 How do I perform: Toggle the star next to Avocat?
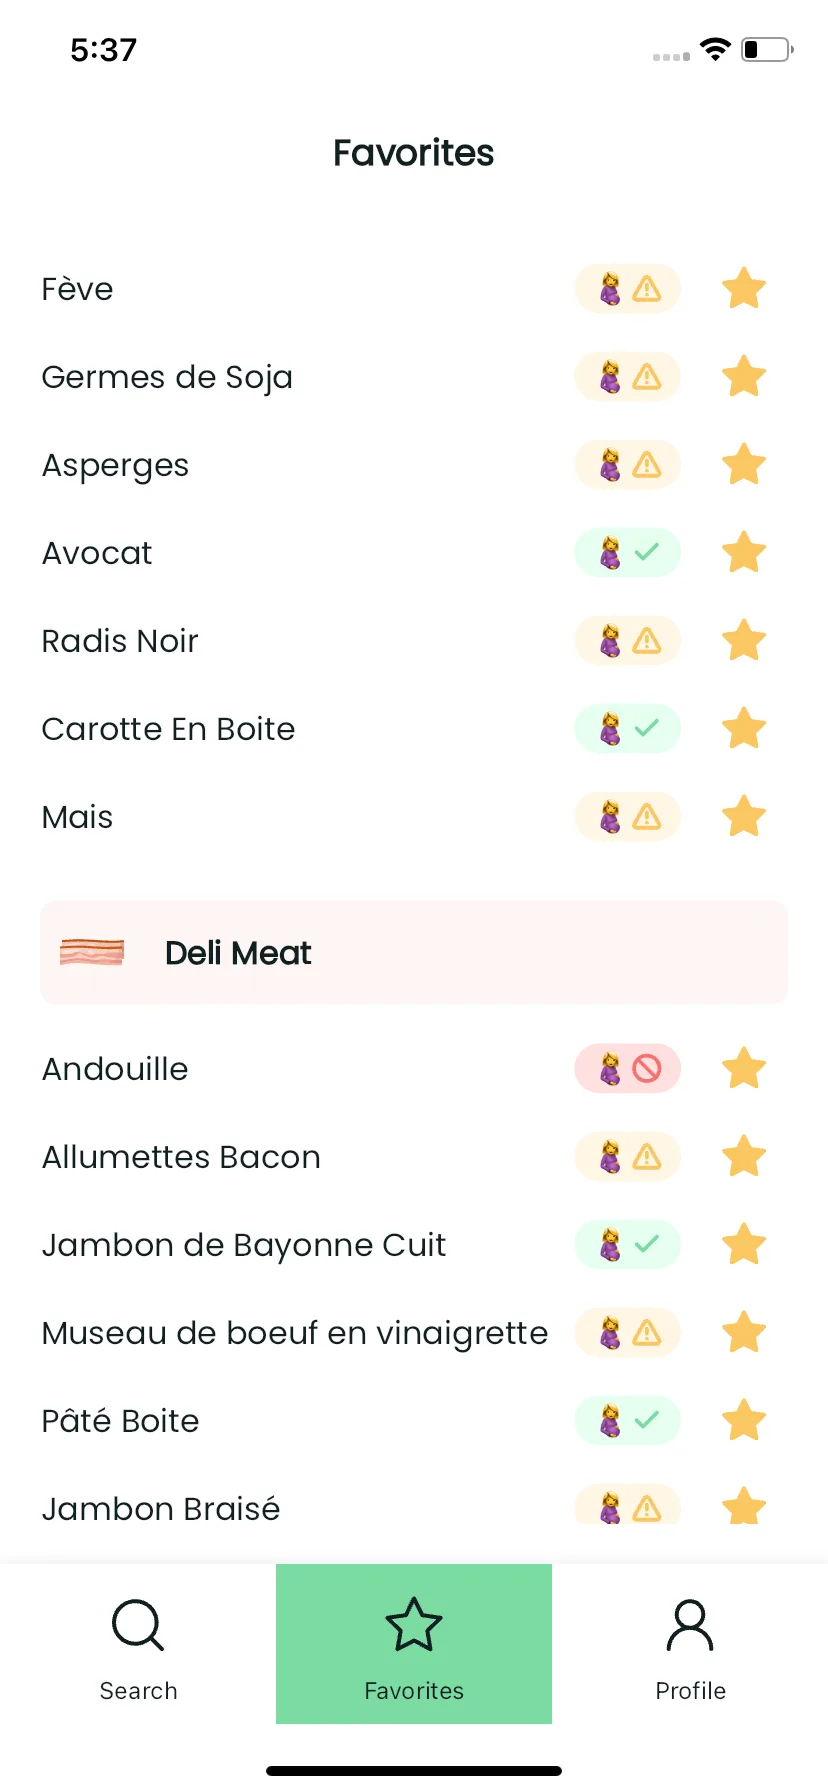coord(744,553)
